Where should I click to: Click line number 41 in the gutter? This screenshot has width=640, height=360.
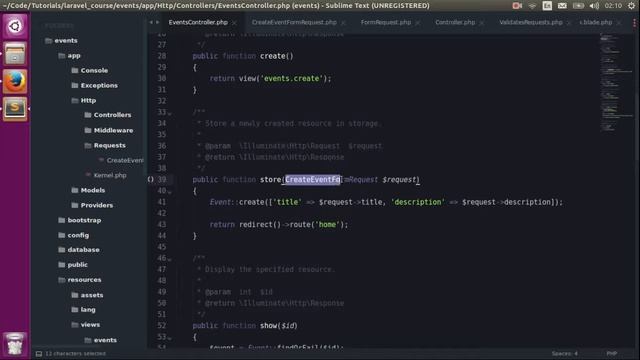tap(162, 202)
